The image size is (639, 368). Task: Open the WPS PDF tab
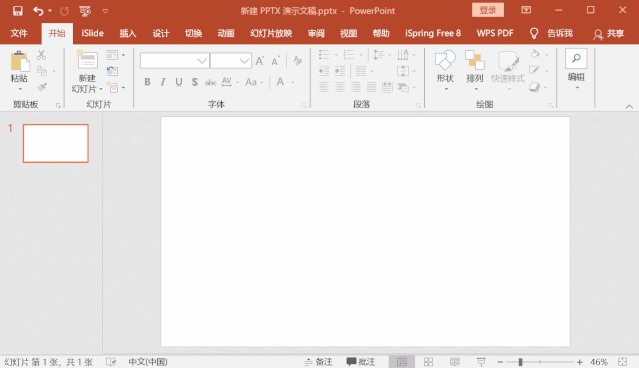tap(495, 33)
